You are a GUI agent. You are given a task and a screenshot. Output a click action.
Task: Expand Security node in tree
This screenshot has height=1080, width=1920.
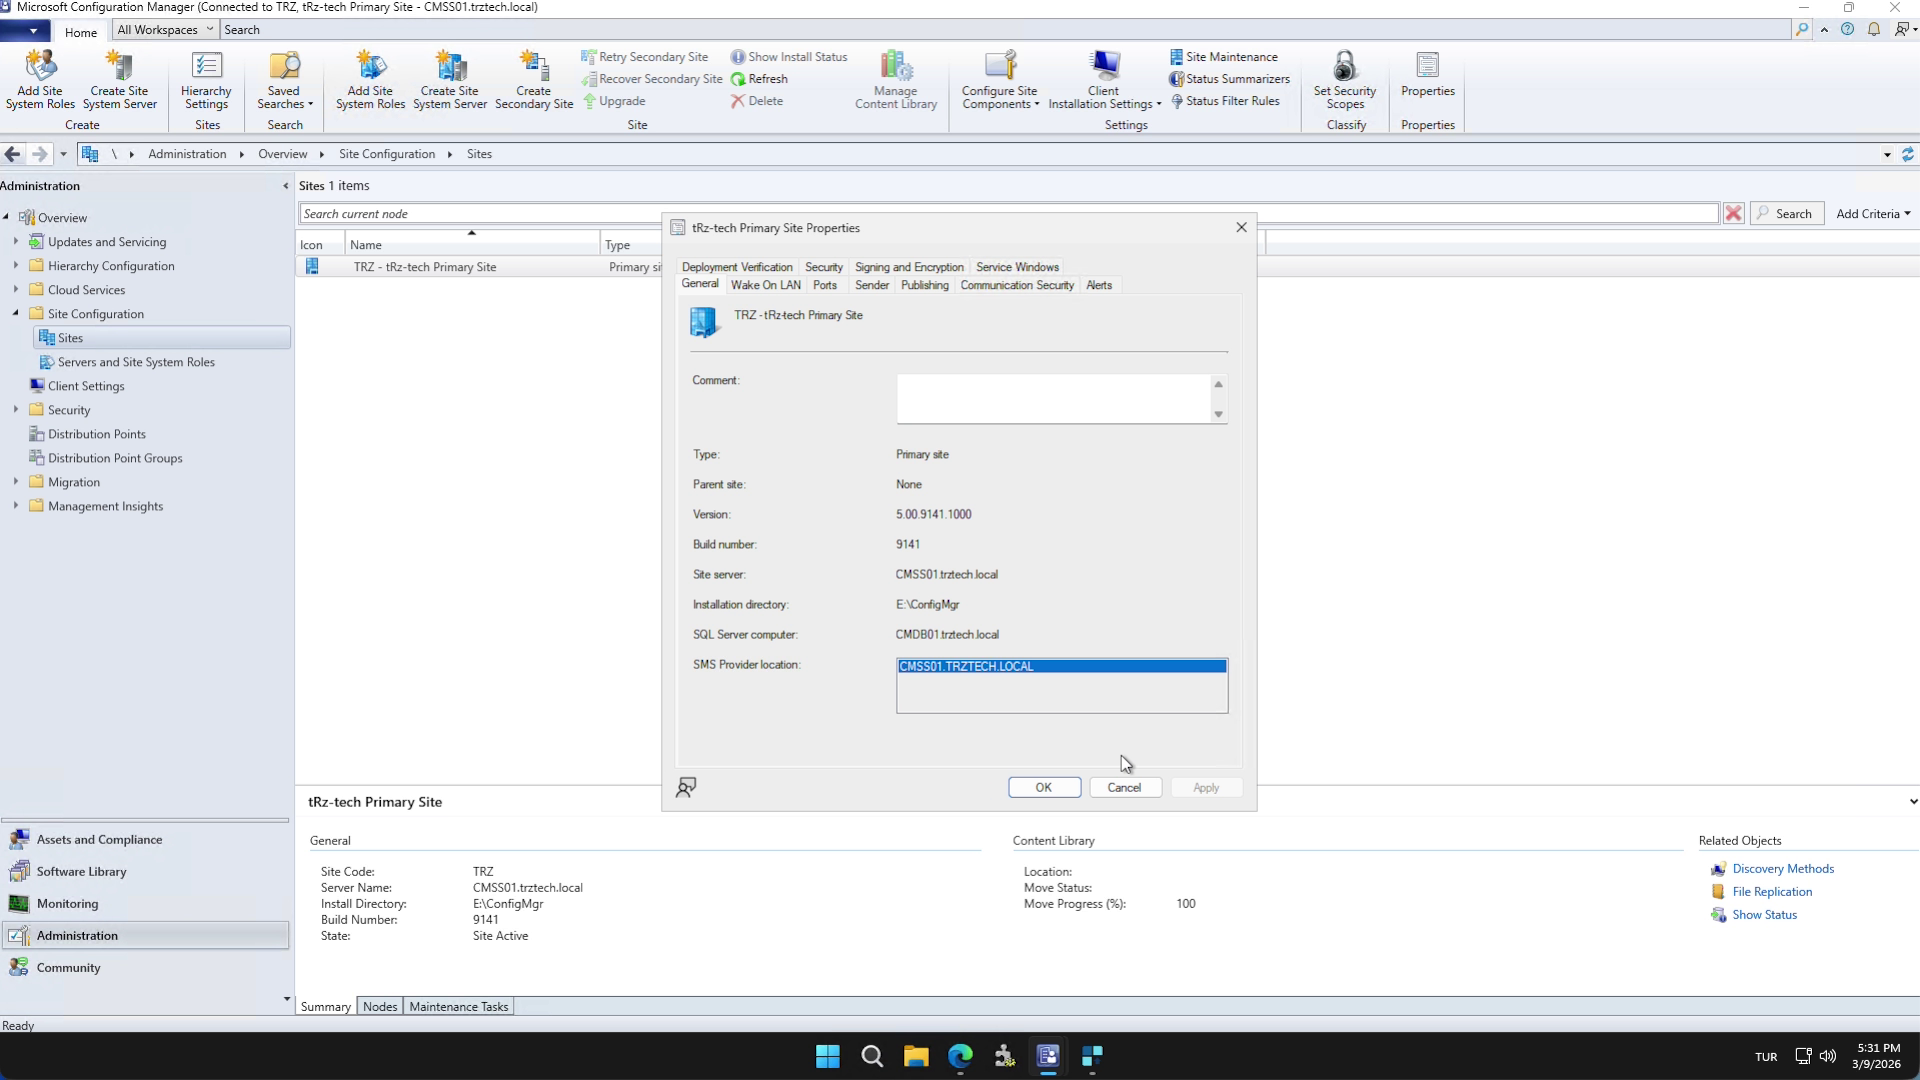(x=16, y=409)
